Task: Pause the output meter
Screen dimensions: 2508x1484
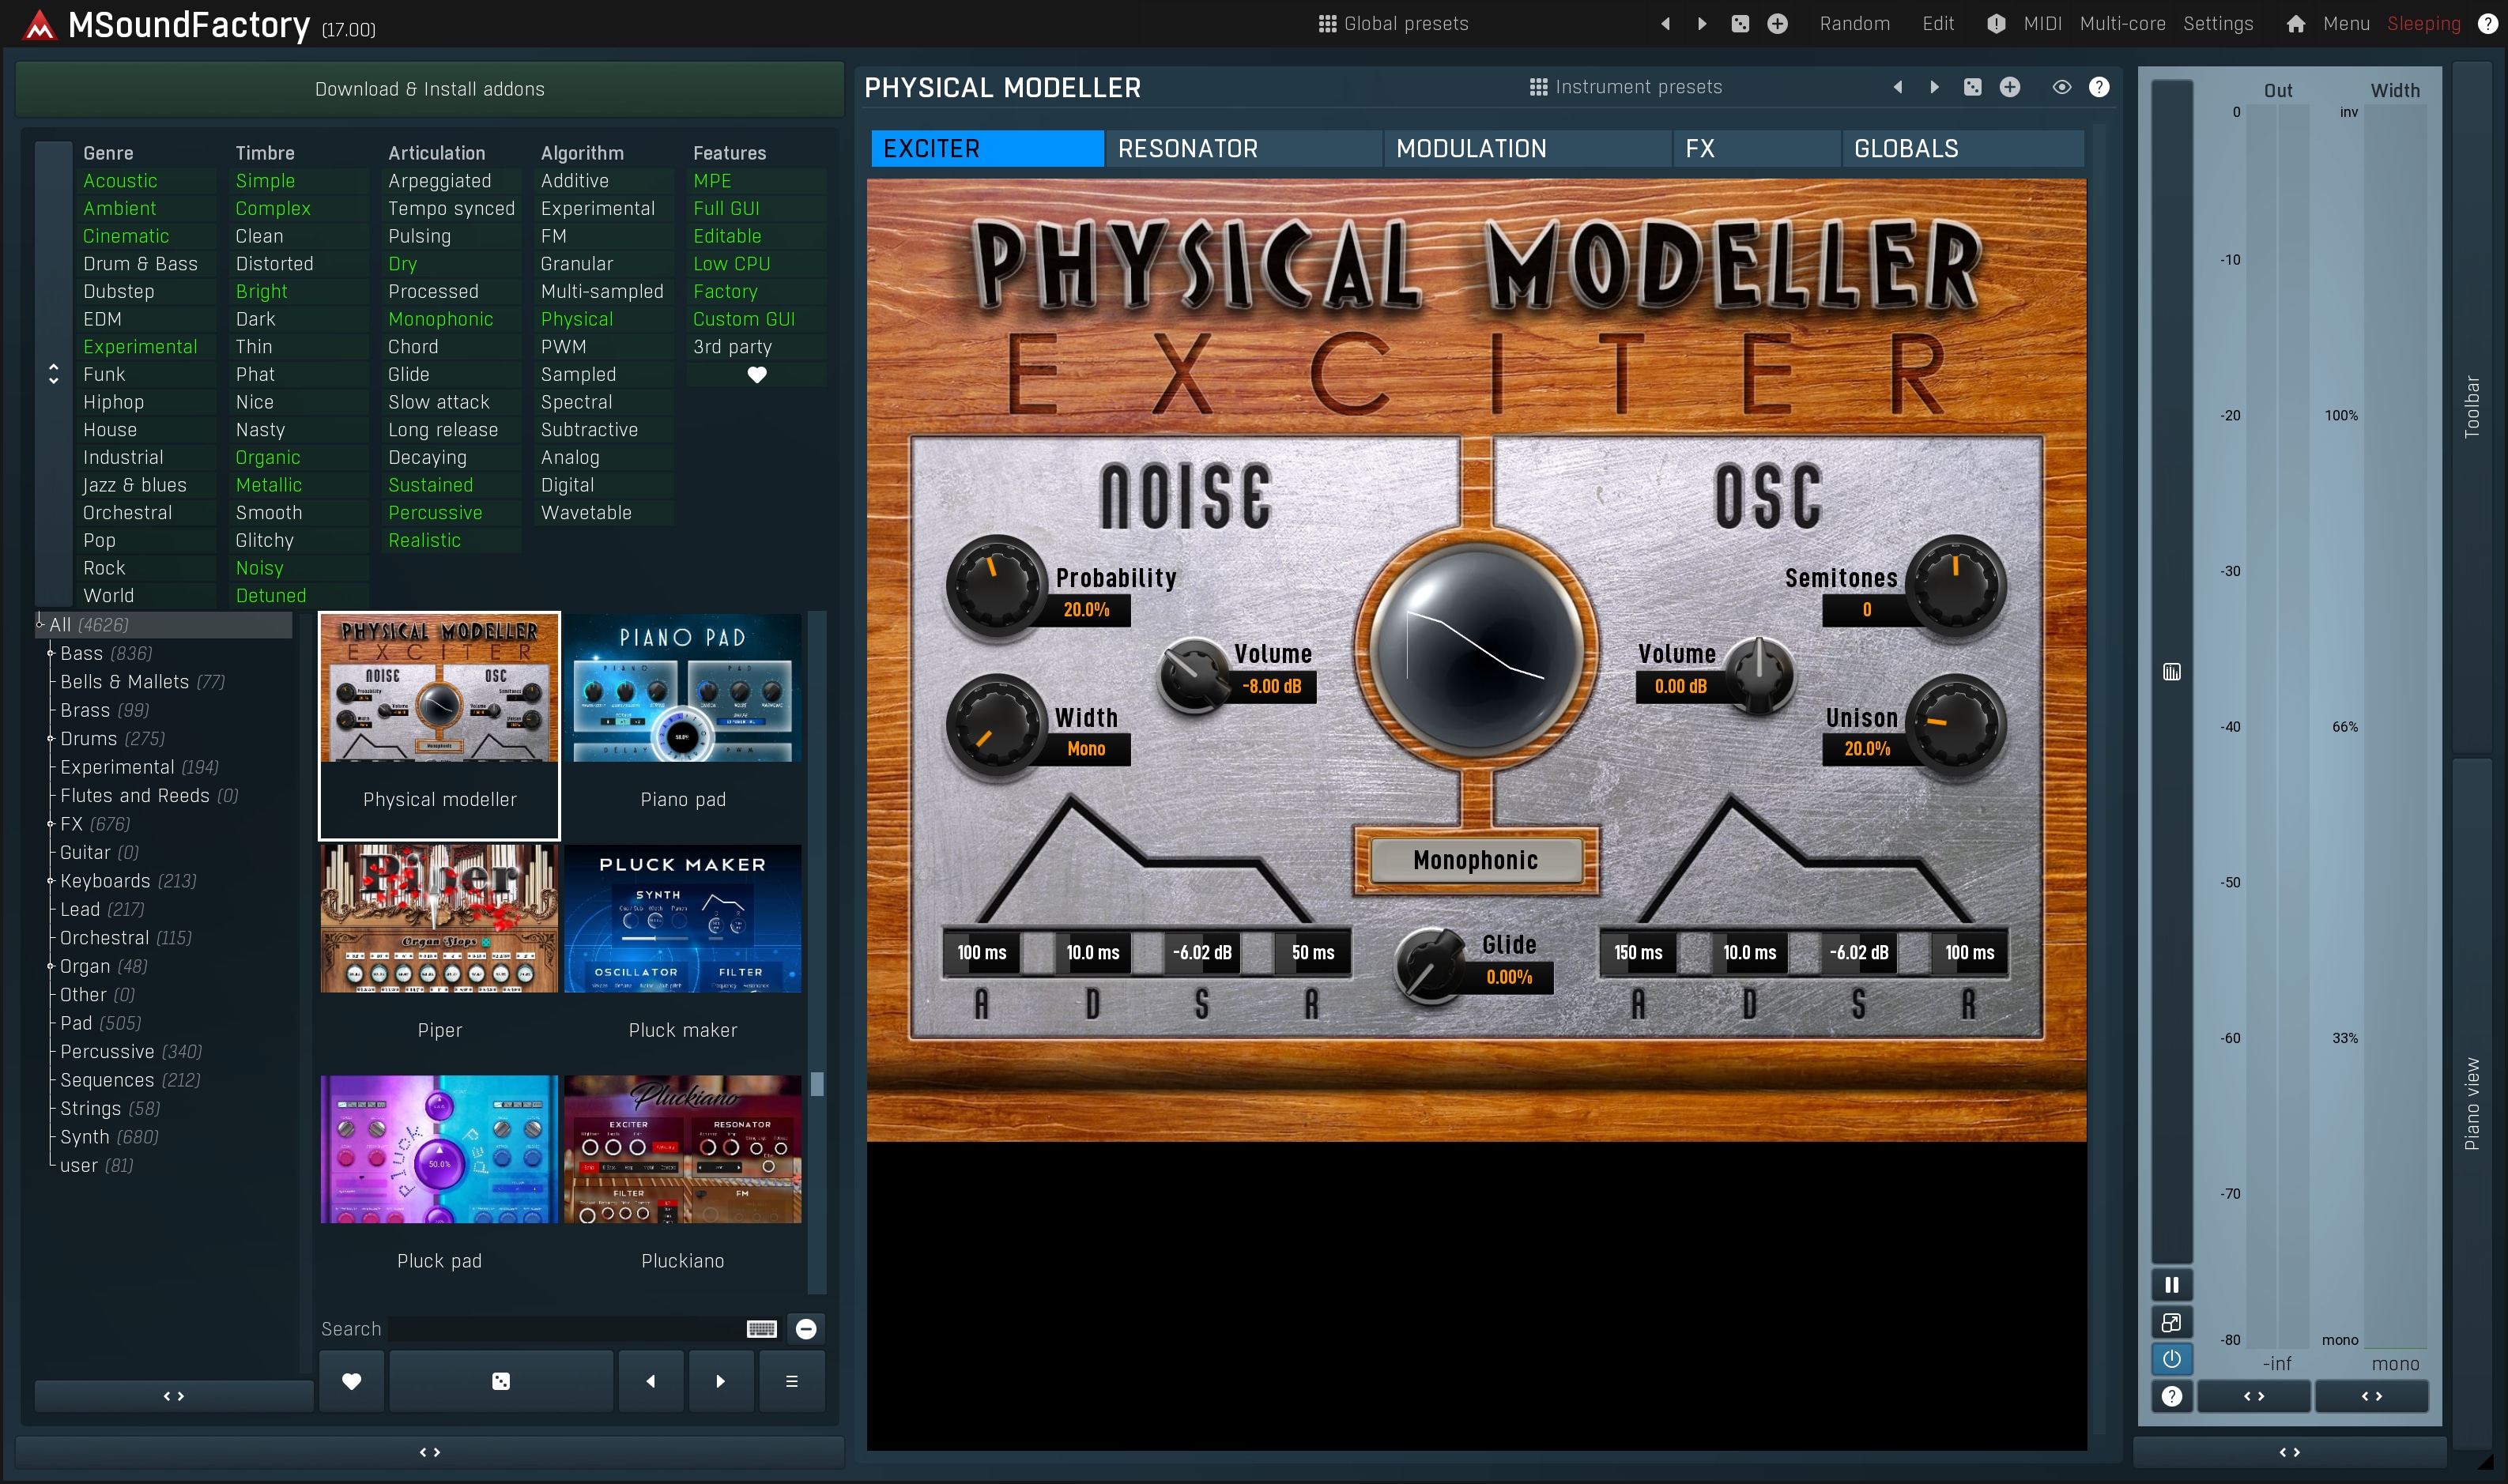Action: point(2171,1285)
